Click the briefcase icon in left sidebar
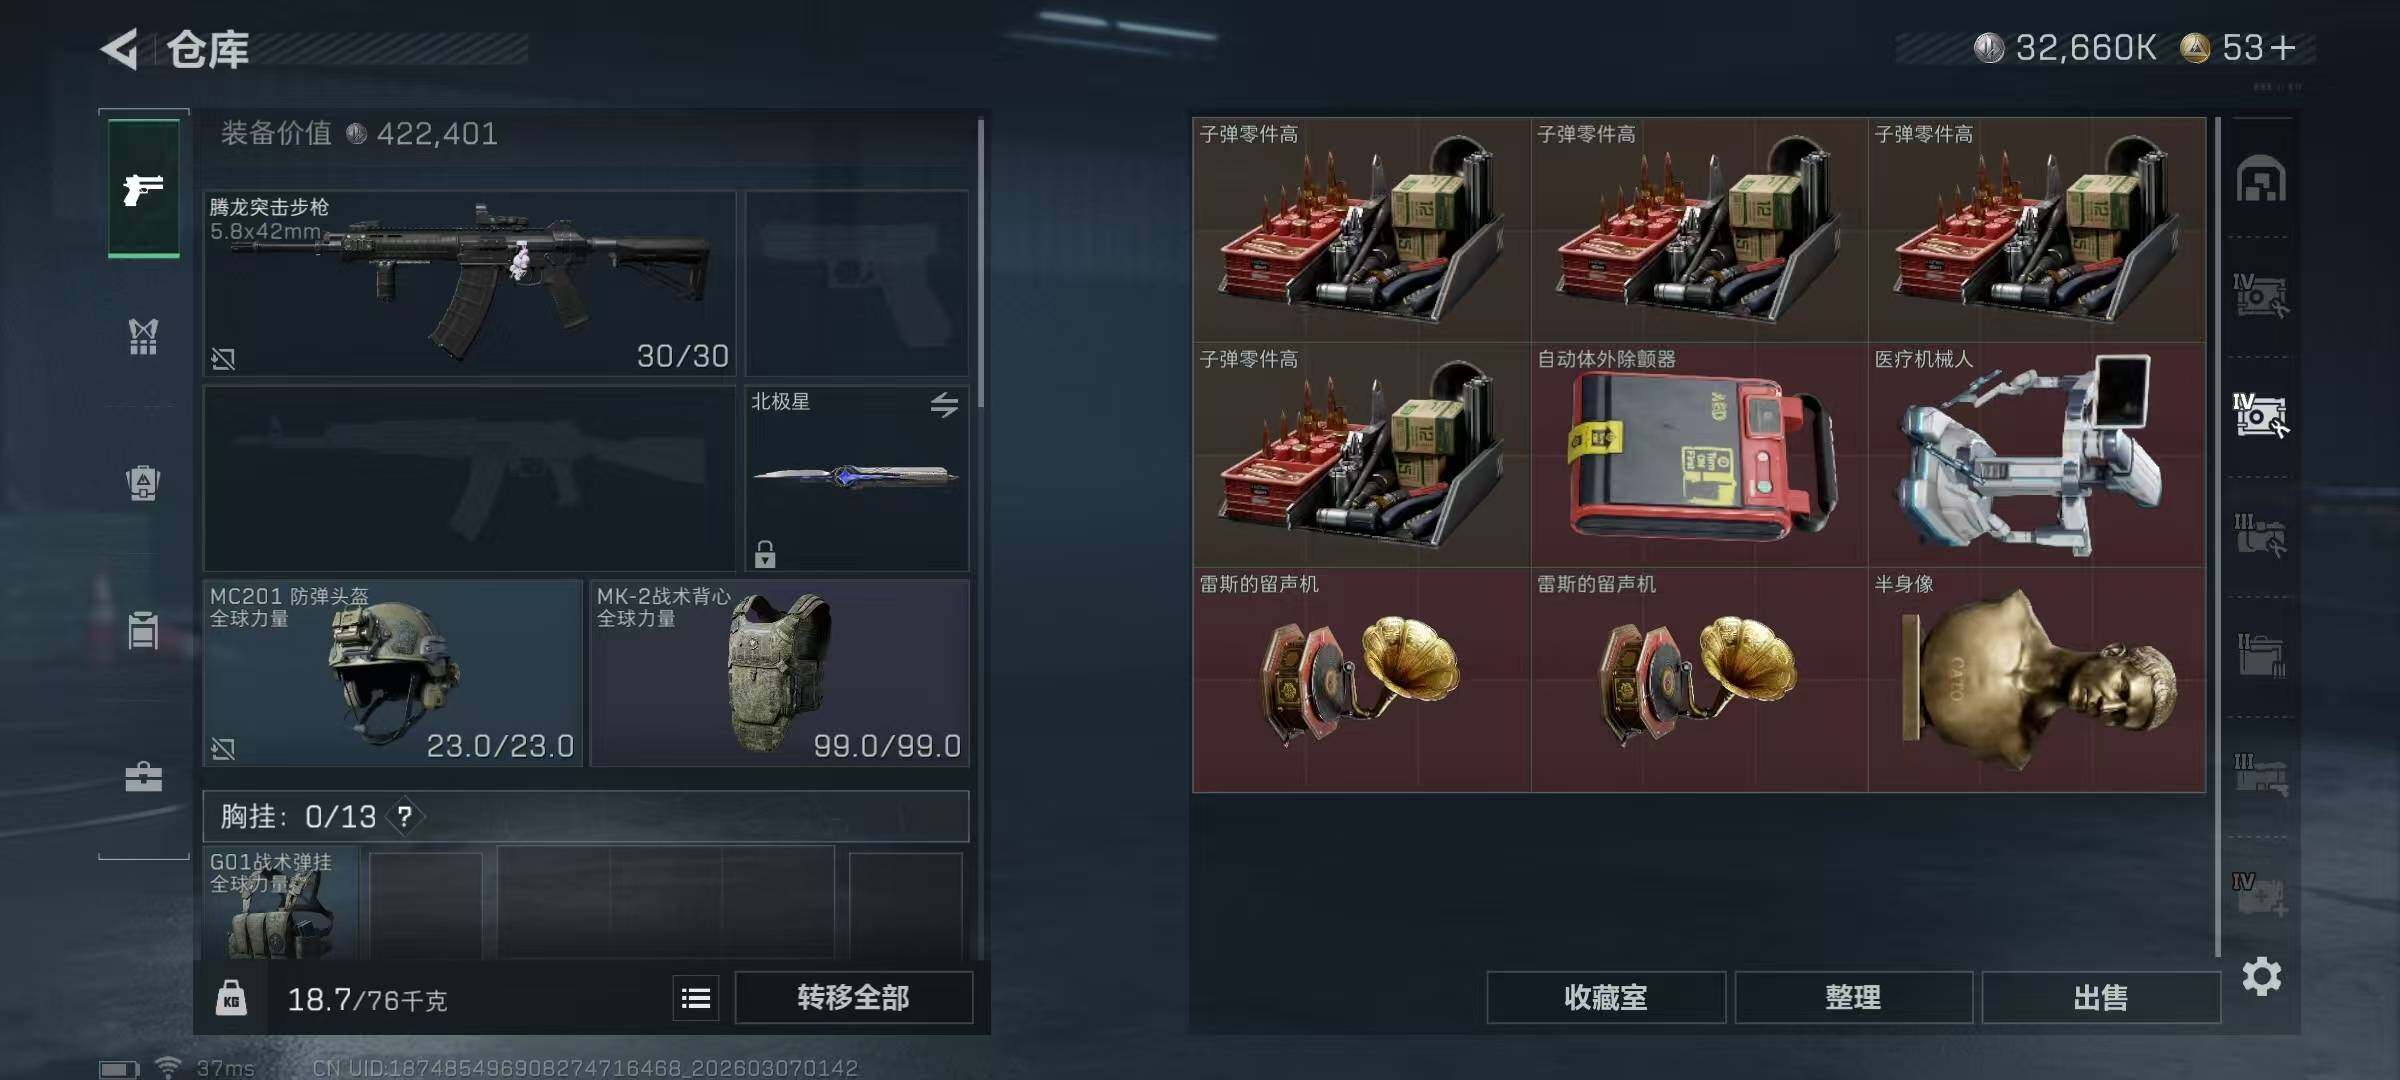 coord(143,777)
